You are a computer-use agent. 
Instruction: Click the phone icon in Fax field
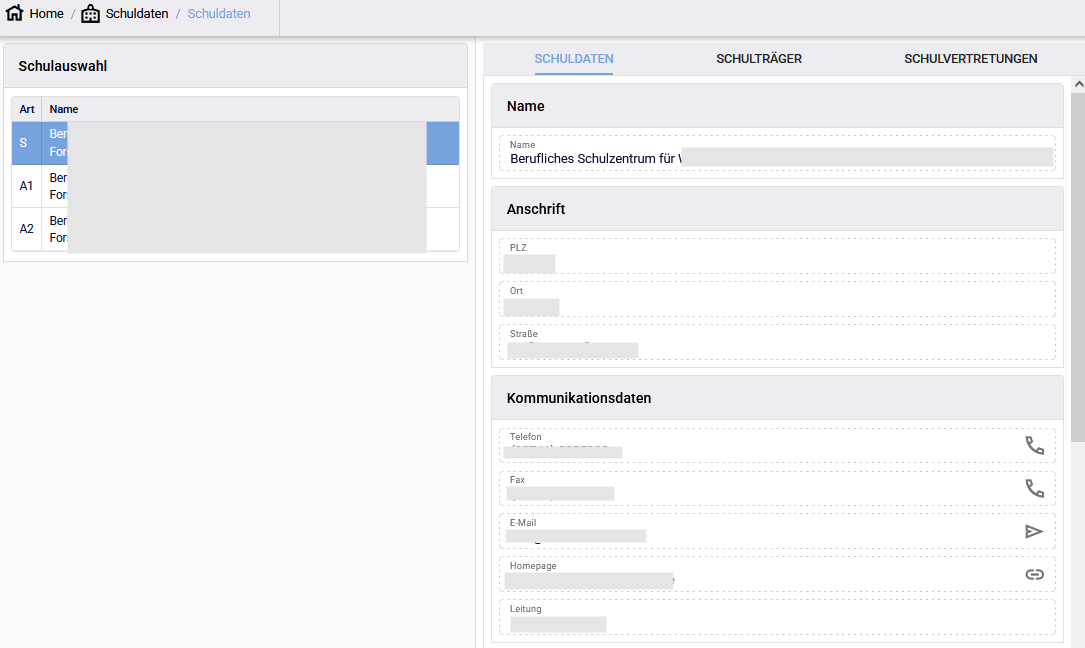click(1034, 488)
